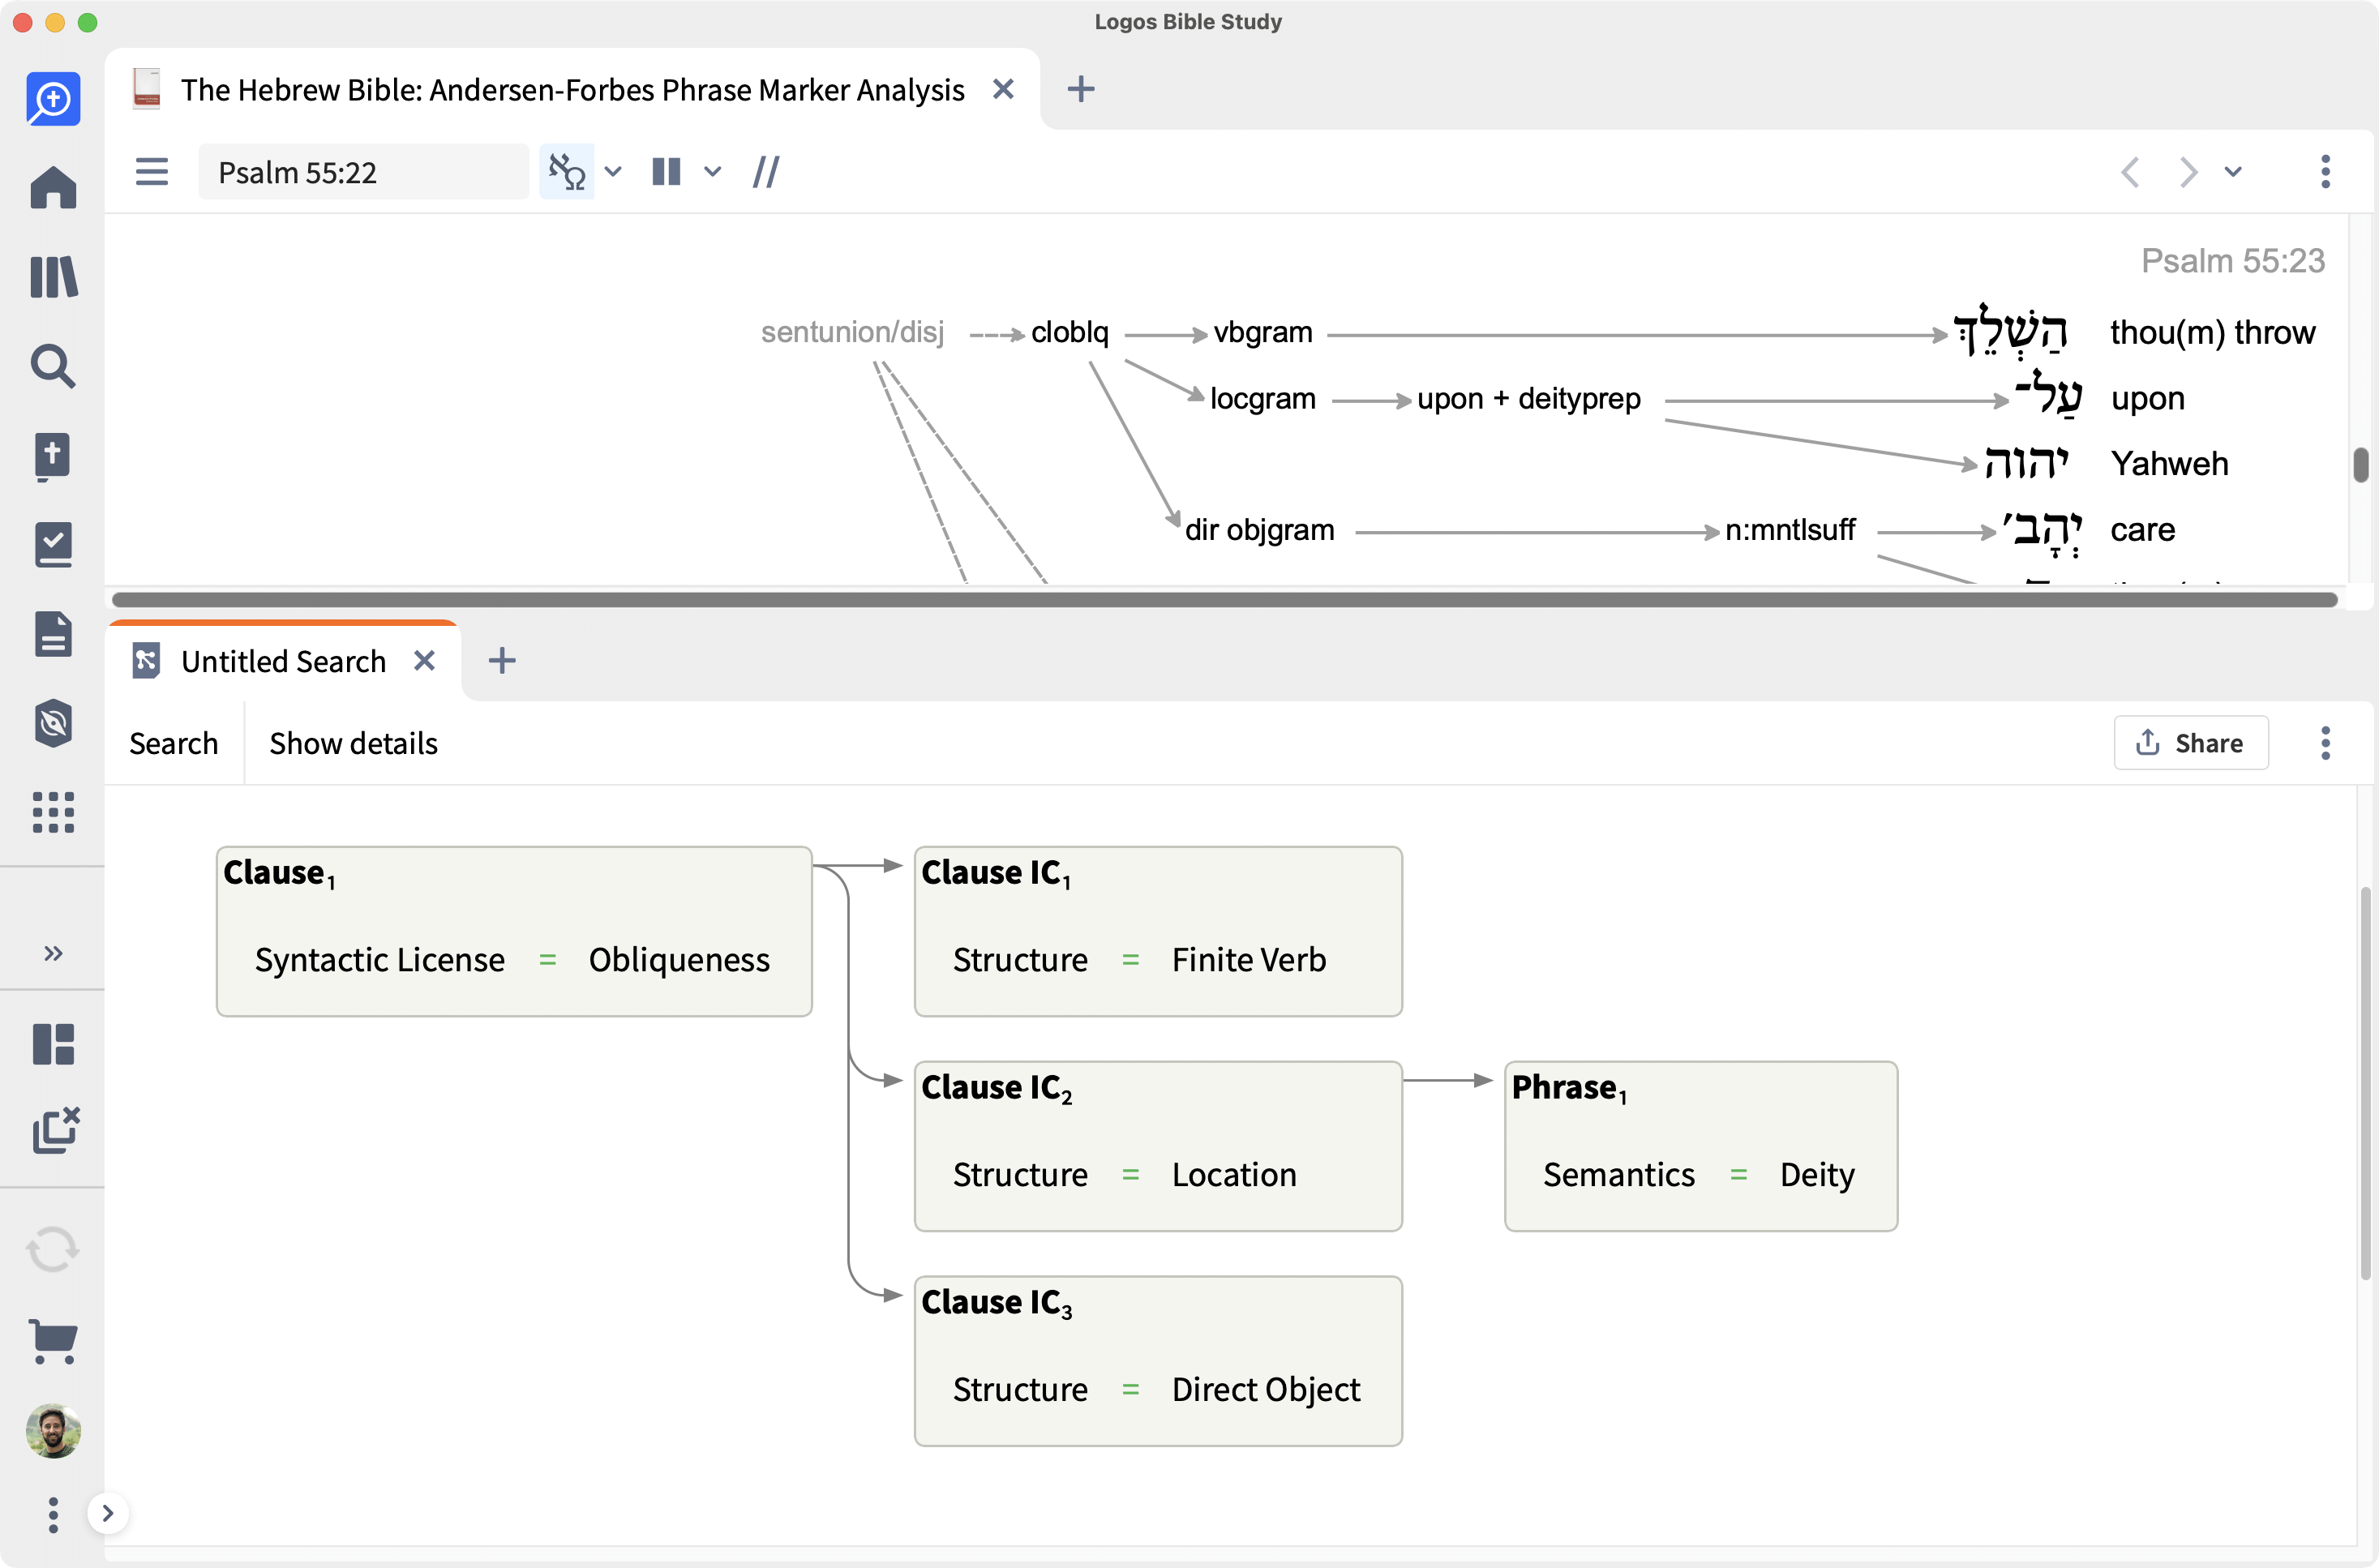Close the Andersen-Forbes Phrase Marker Analysis tab
Image resolution: width=2379 pixels, height=1568 pixels.
pyautogui.click(x=1003, y=90)
